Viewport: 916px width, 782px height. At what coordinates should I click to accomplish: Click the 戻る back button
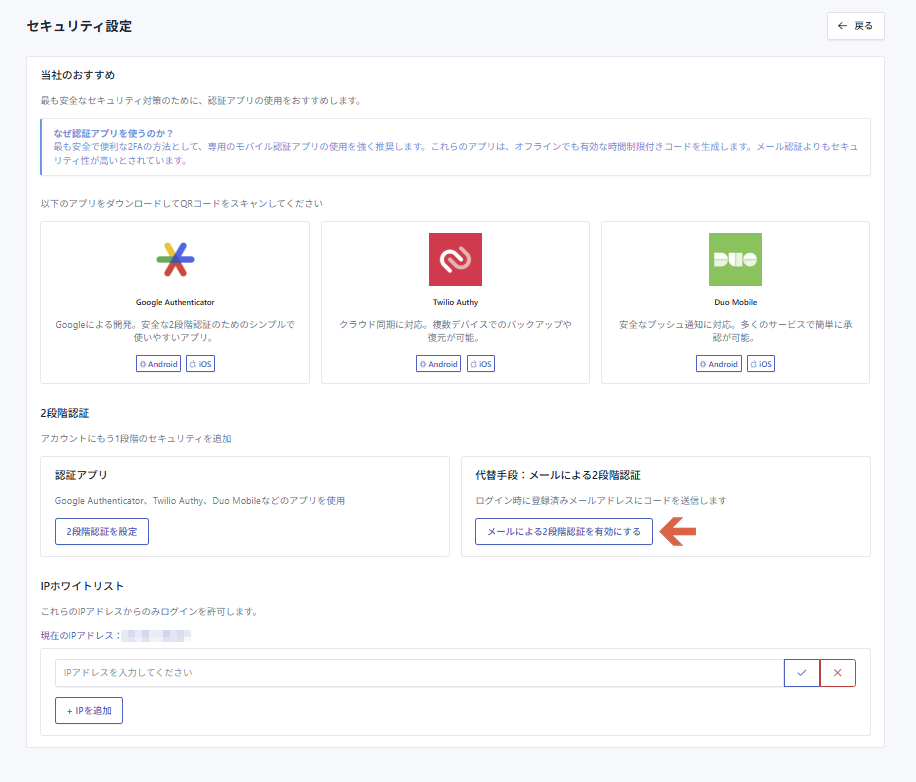coord(855,26)
